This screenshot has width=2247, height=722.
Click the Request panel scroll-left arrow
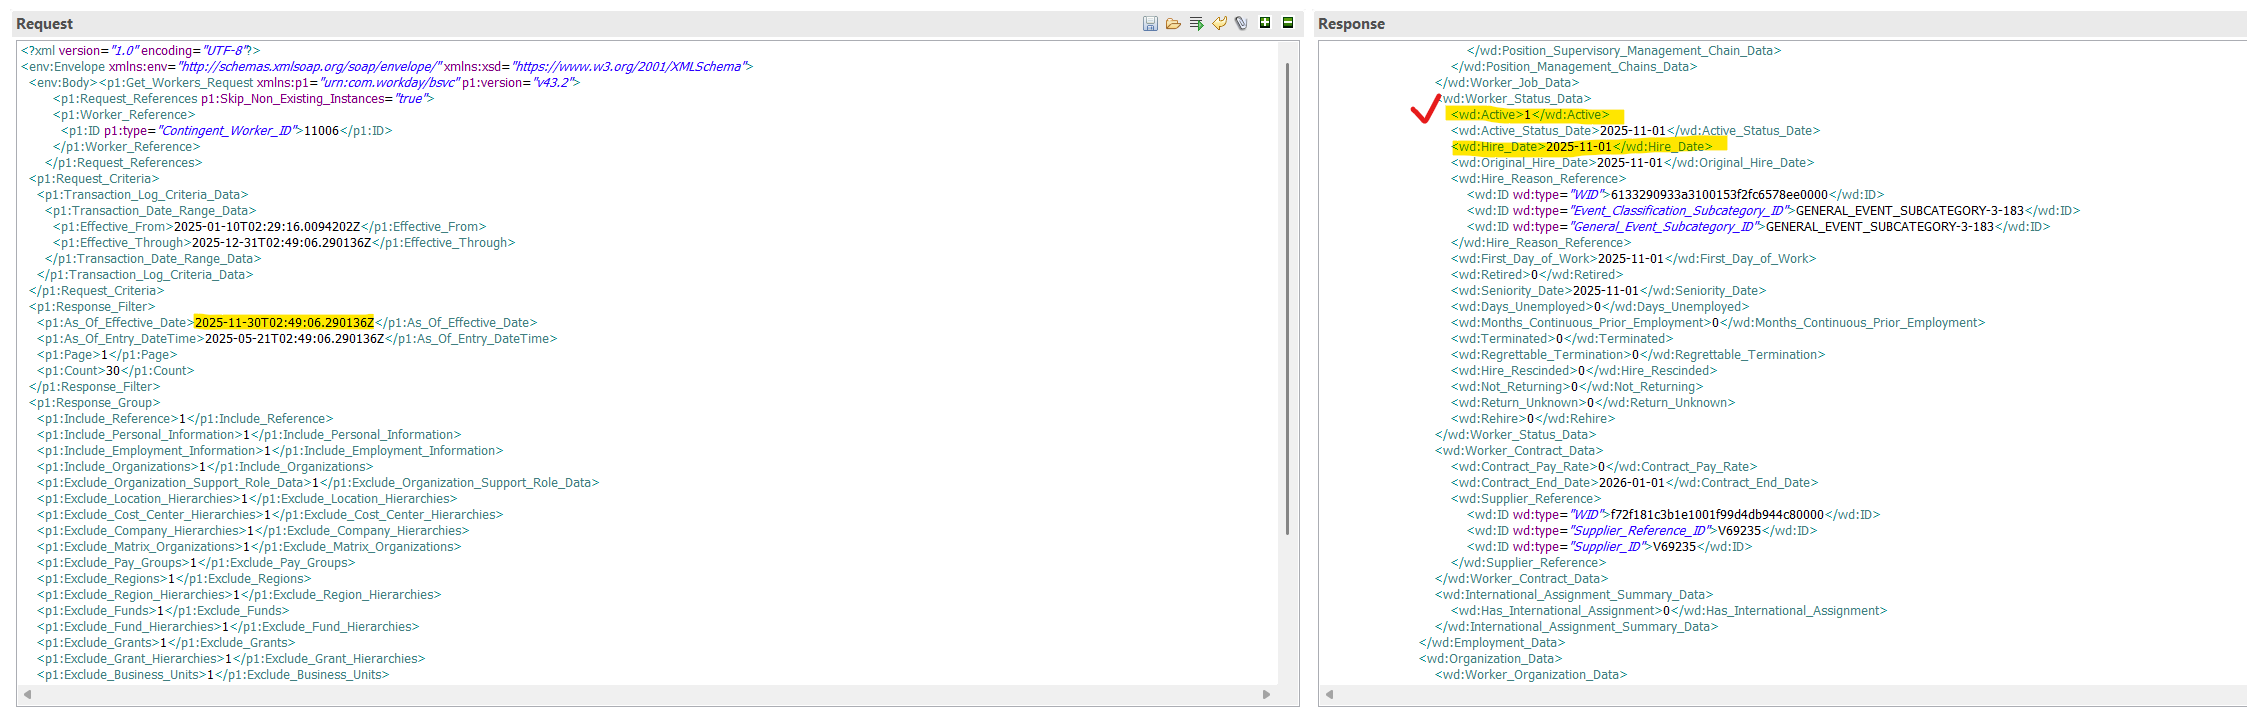coord(27,694)
